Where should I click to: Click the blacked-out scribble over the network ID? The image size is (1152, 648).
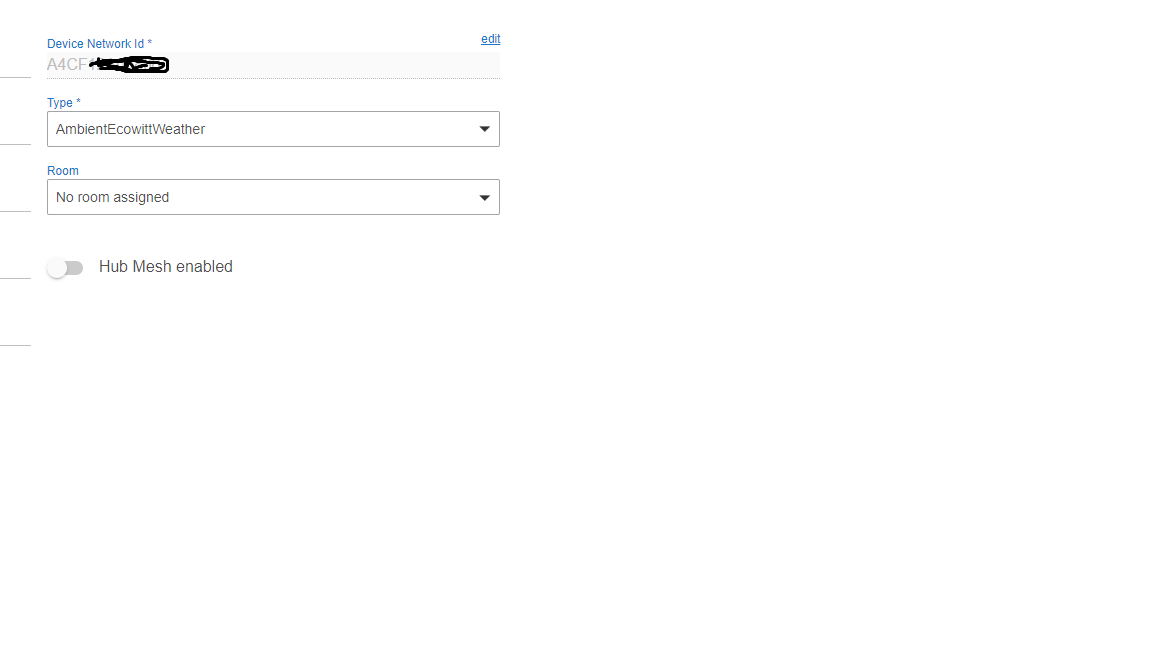(x=130, y=65)
